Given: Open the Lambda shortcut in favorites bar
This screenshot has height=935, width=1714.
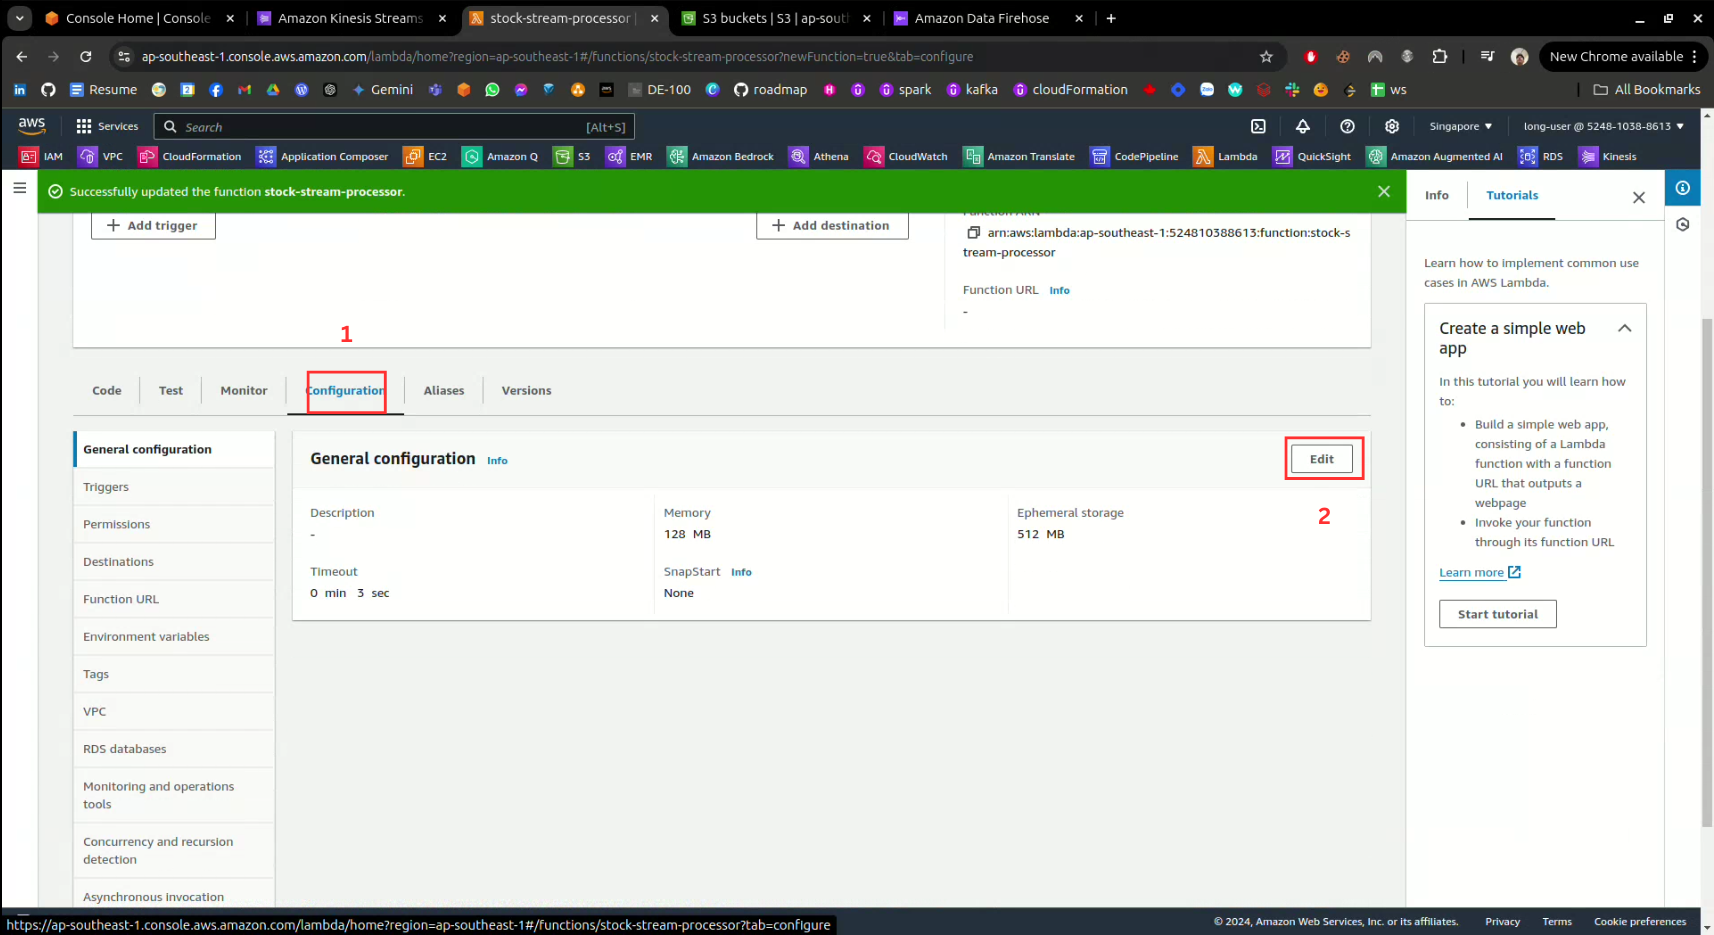Looking at the screenshot, I should [1225, 156].
